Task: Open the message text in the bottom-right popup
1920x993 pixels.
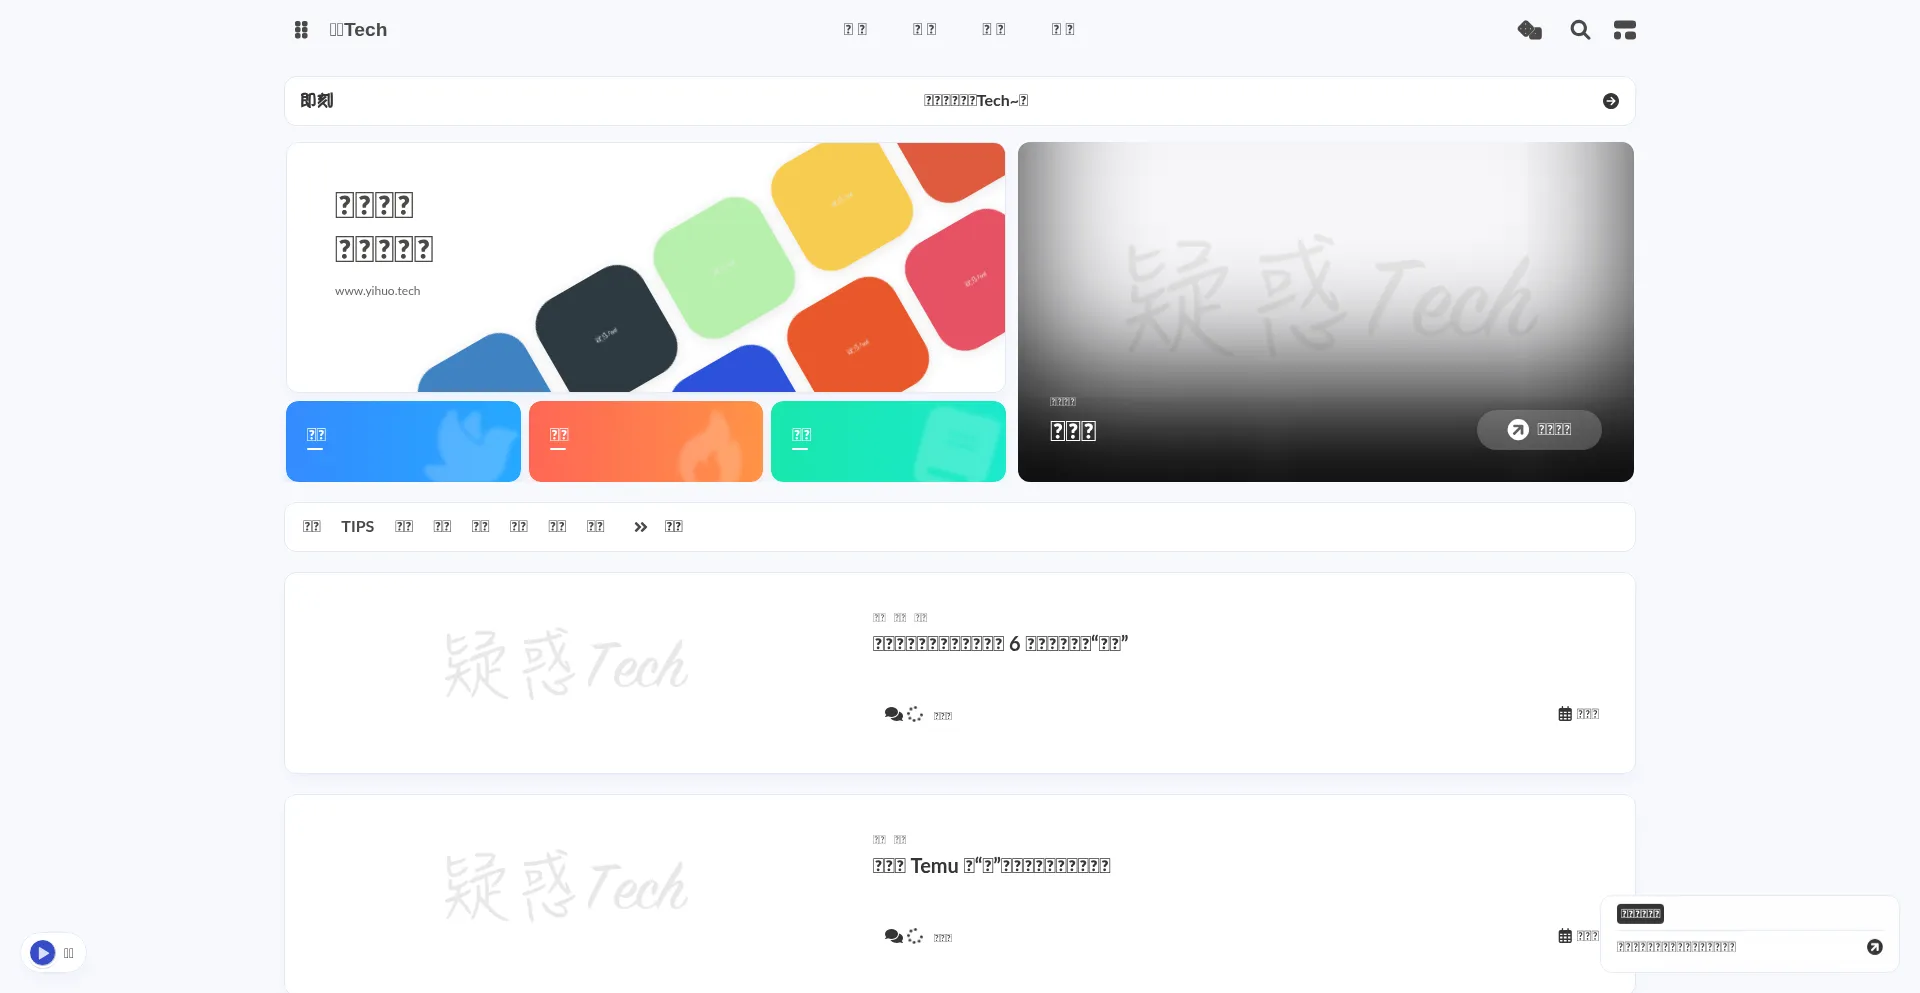Action: coord(1676,947)
